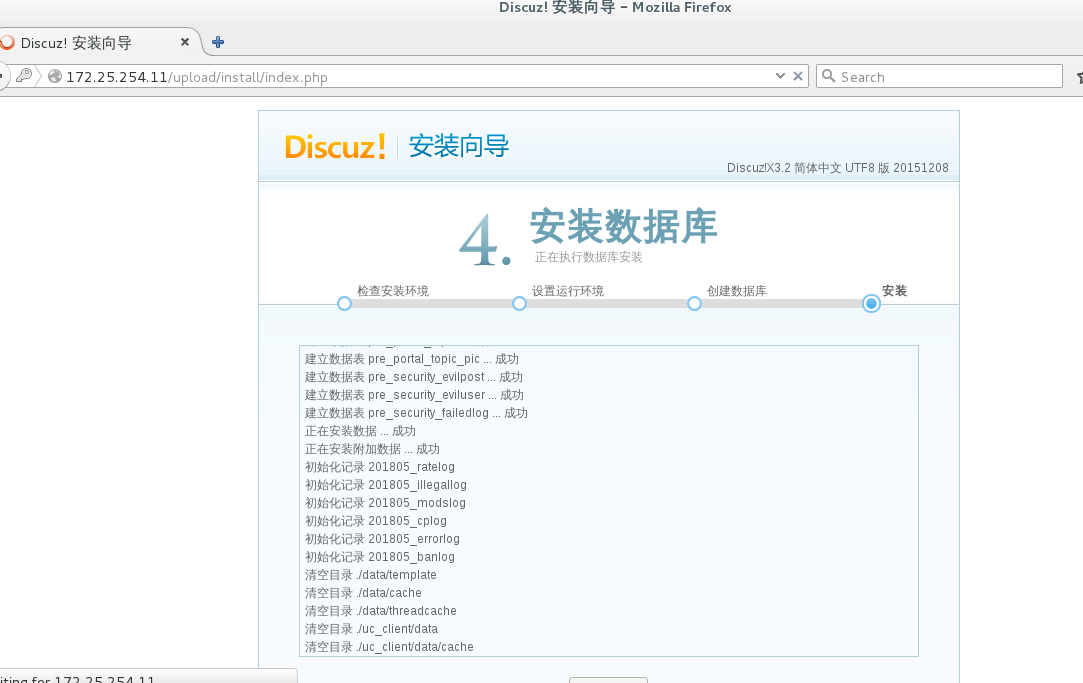Click the 设置运行环境 step label
1083x683 pixels.
click(568, 291)
